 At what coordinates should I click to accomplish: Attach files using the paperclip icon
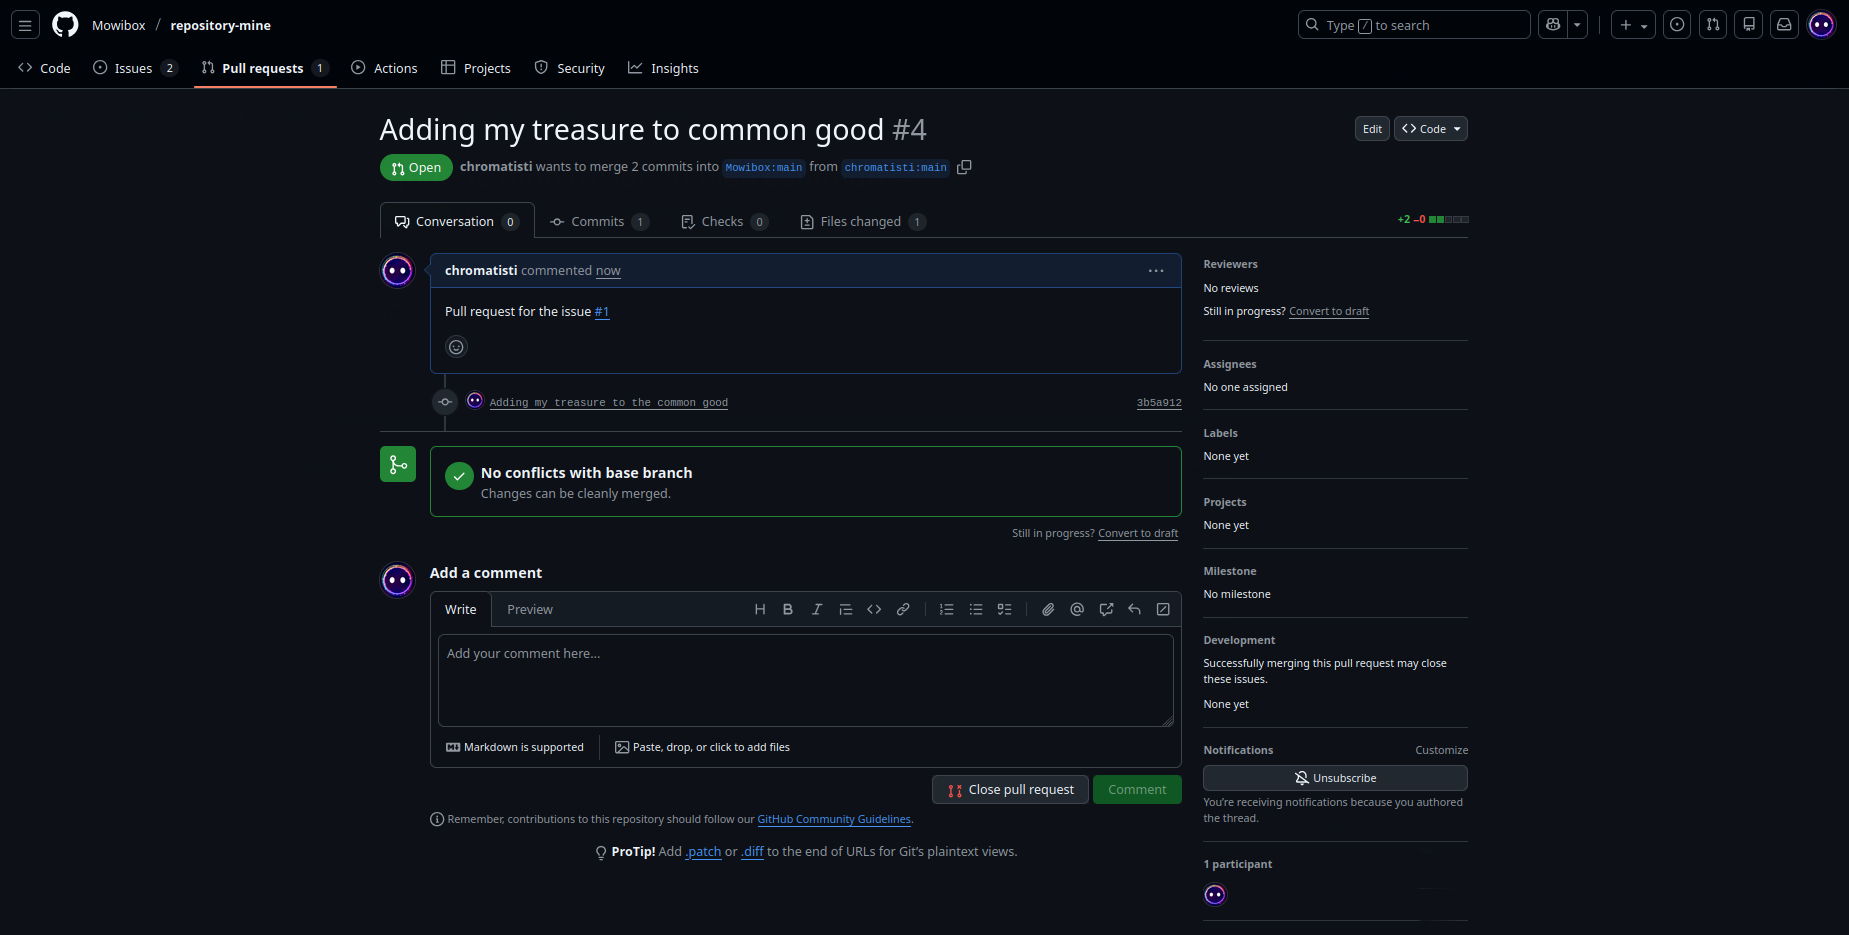1048,609
